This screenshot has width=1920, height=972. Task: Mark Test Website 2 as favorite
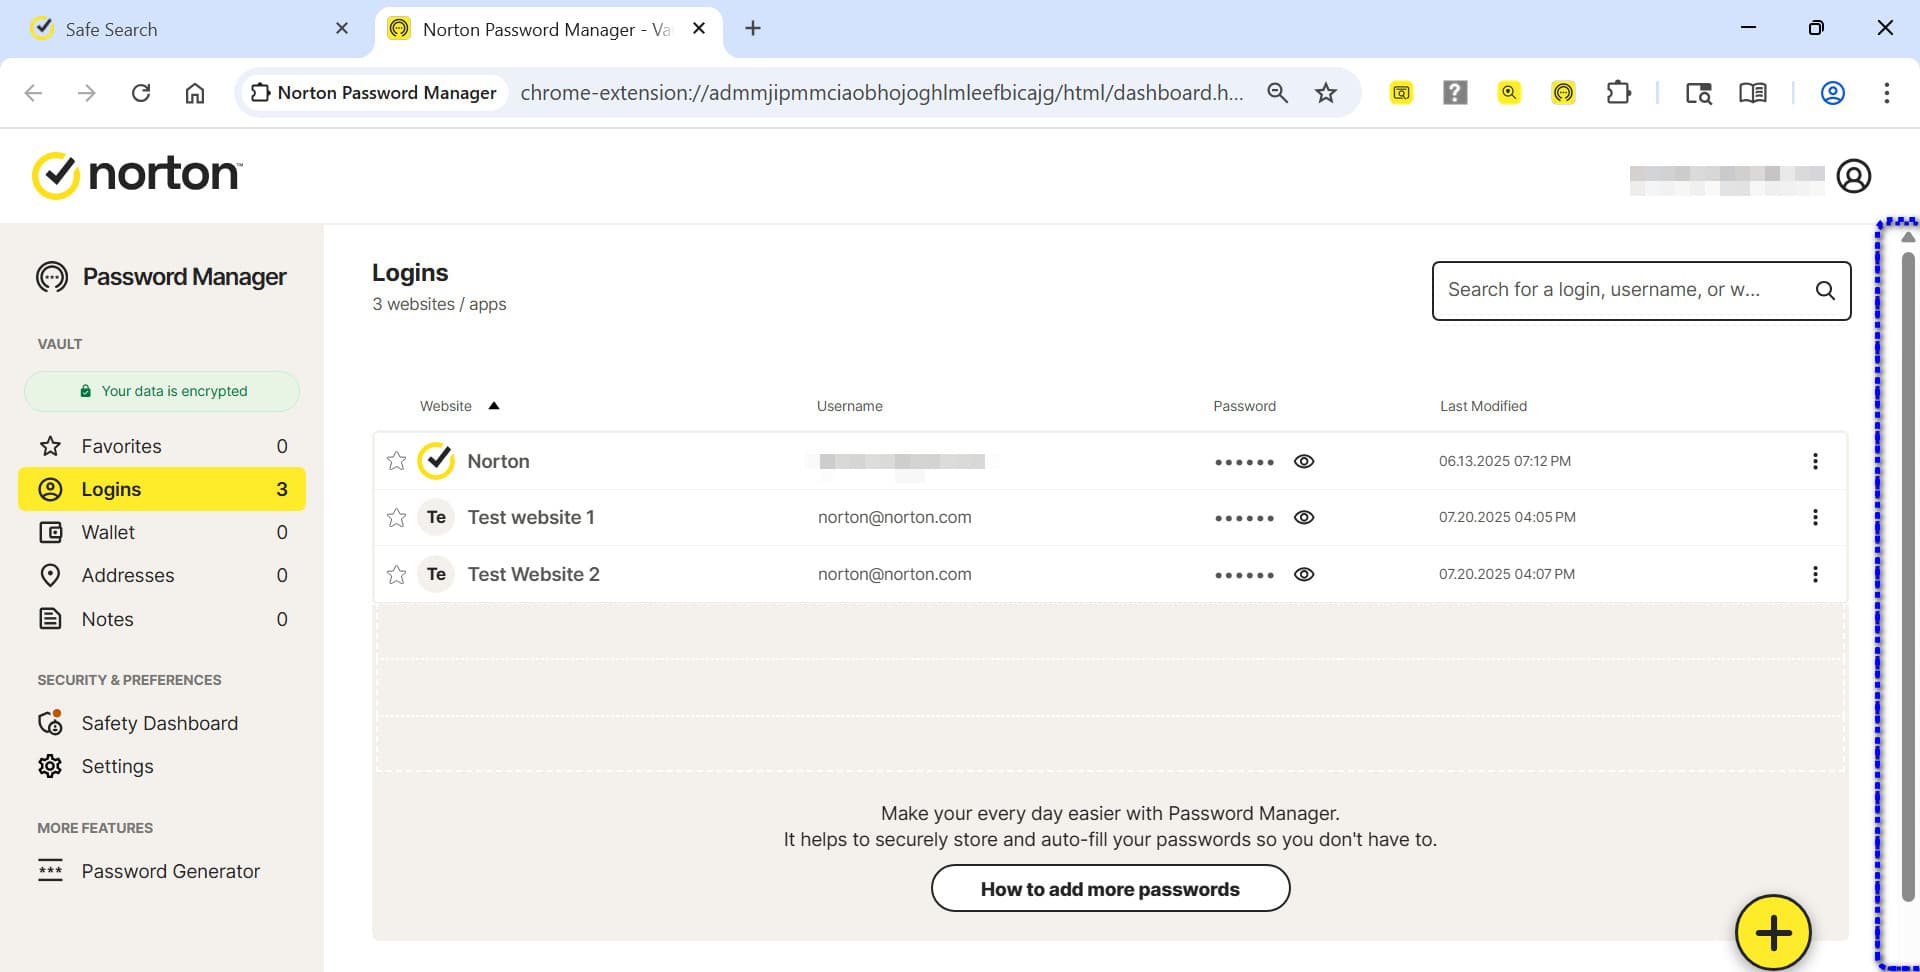click(x=396, y=574)
